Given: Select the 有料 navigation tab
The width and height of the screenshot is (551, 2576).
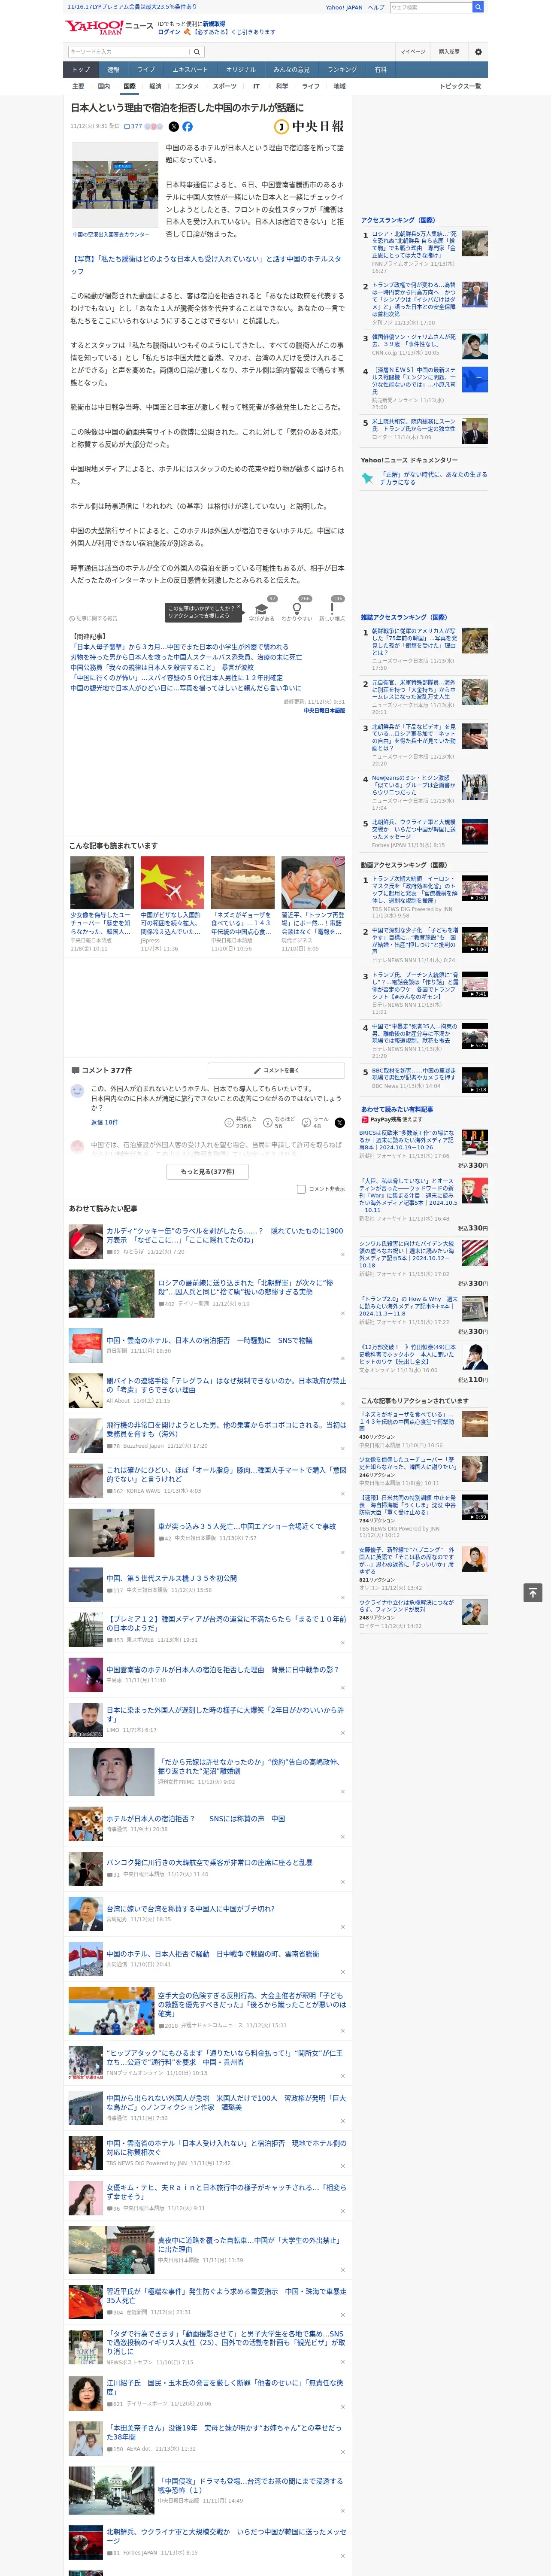Looking at the screenshot, I should pyautogui.click(x=380, y=70).
